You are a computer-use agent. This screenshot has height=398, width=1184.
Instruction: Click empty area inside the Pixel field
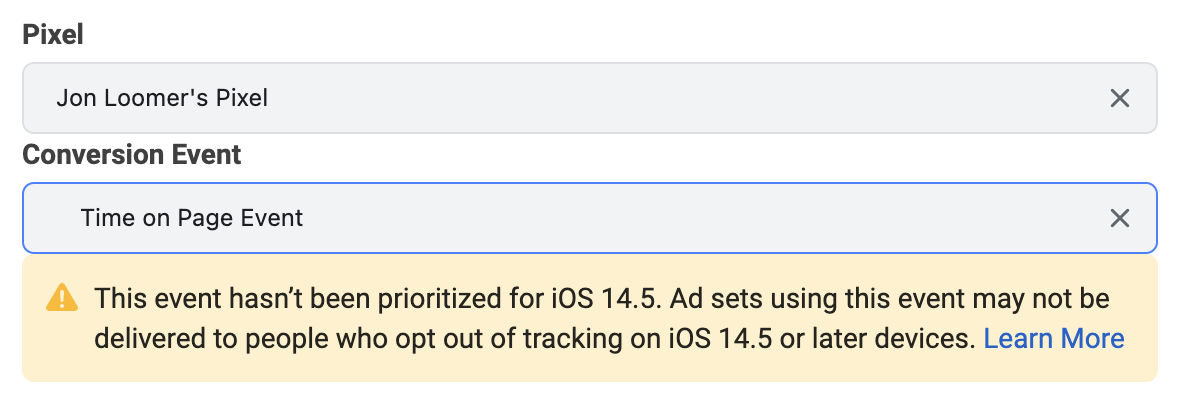(680, 98)
